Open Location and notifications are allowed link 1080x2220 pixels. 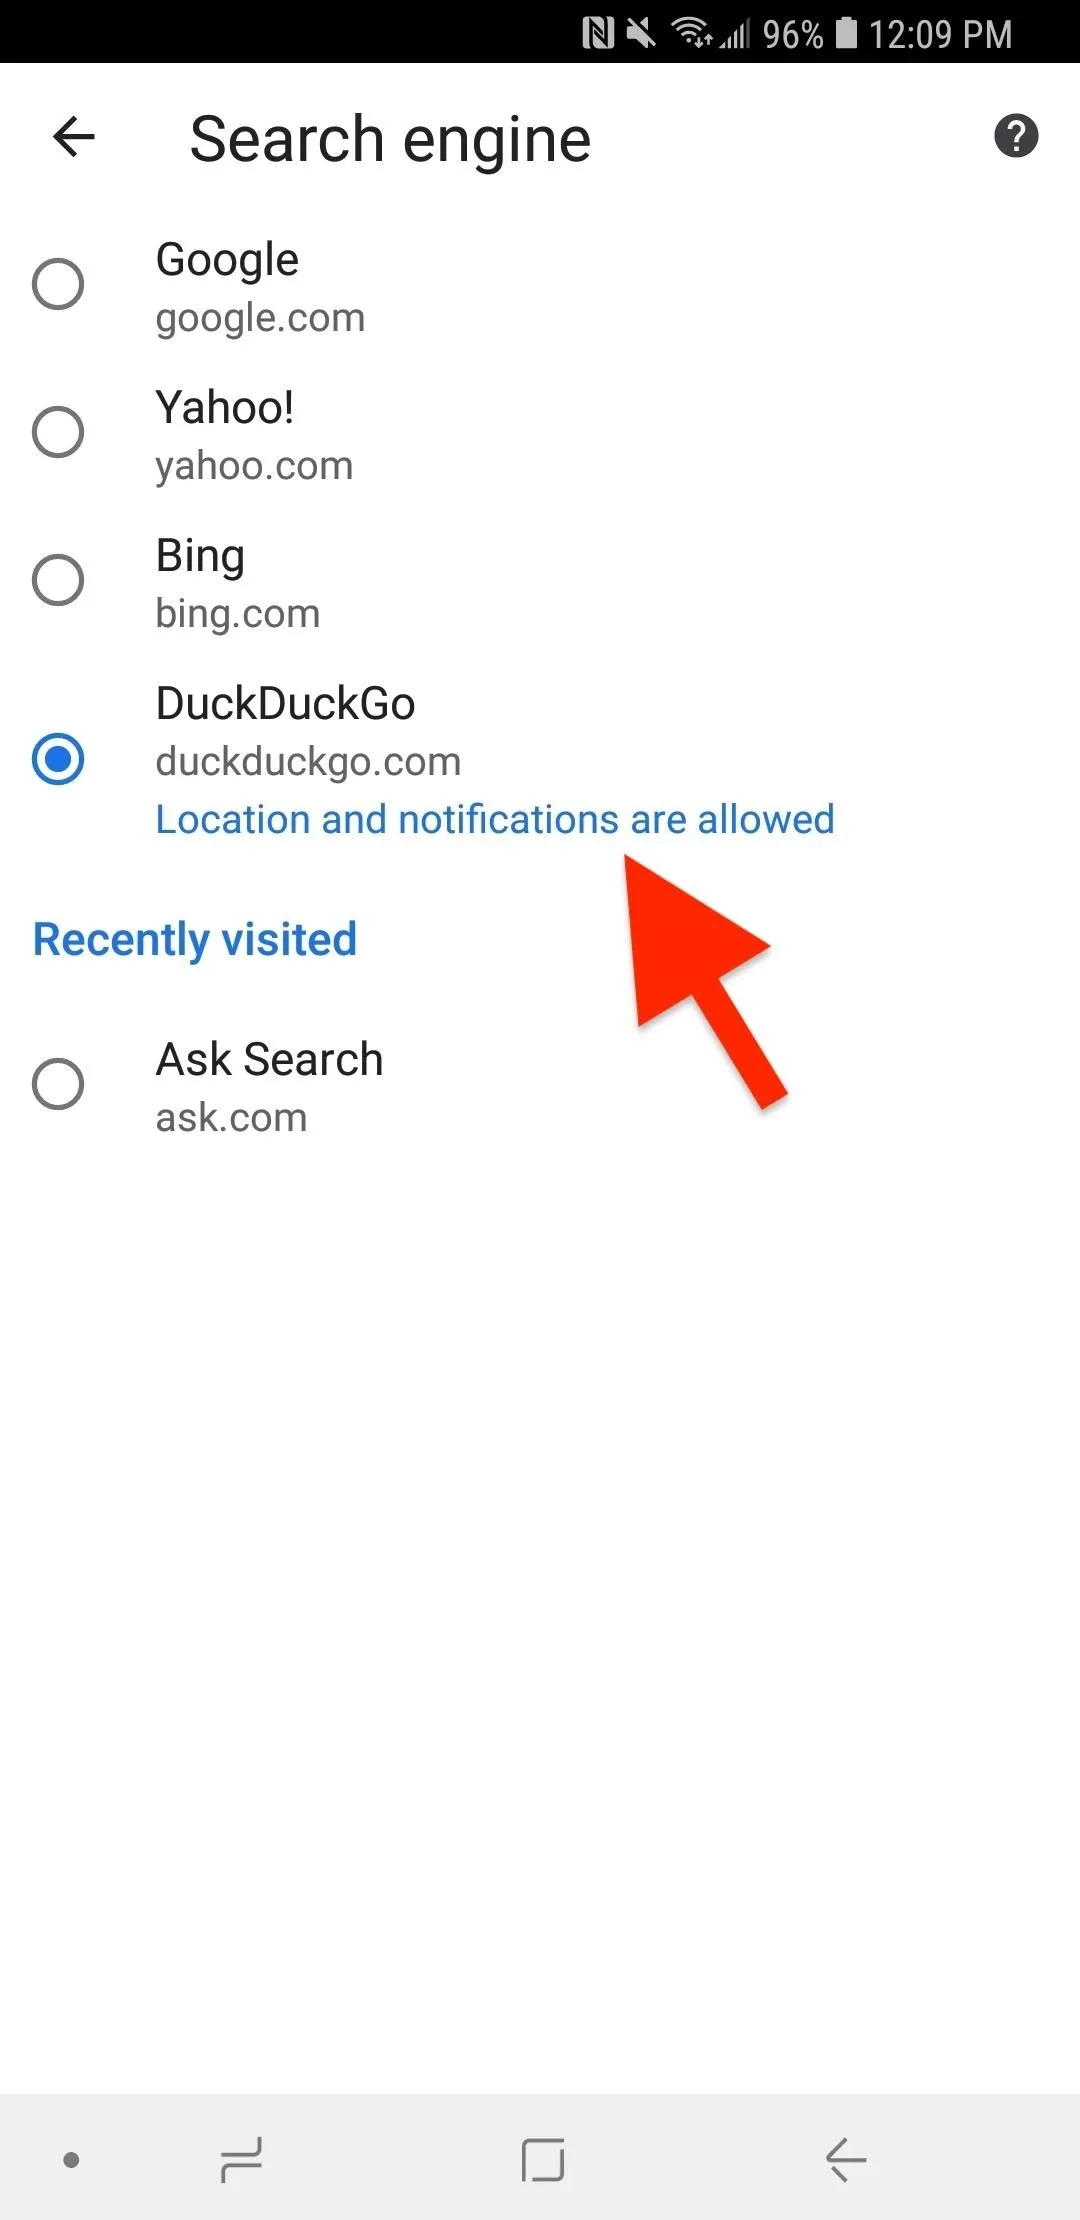pyautogui.click(x=495, y=819)
